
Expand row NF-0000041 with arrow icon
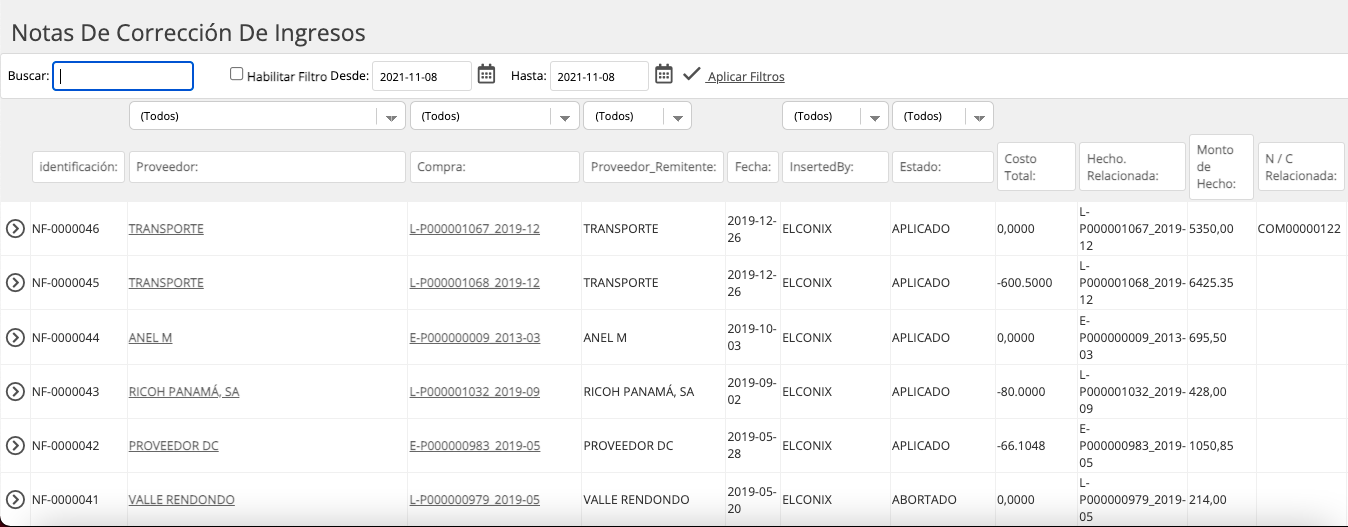[15, 500]
